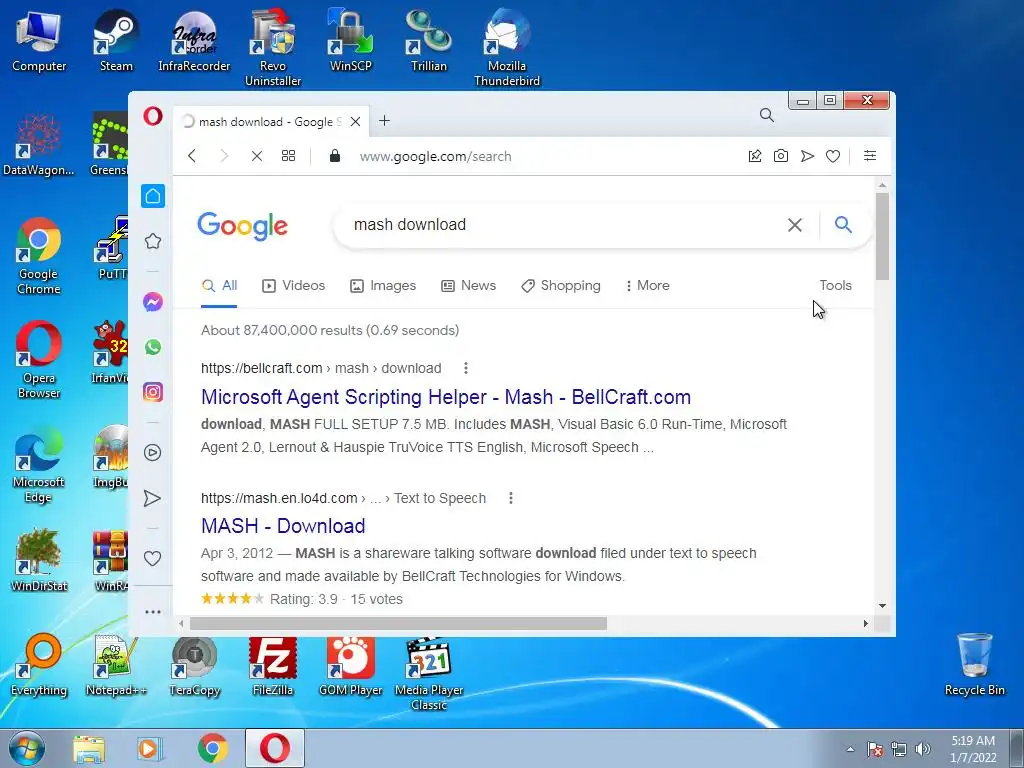Open Instagram in the Opera sidebar

[153, 392]
